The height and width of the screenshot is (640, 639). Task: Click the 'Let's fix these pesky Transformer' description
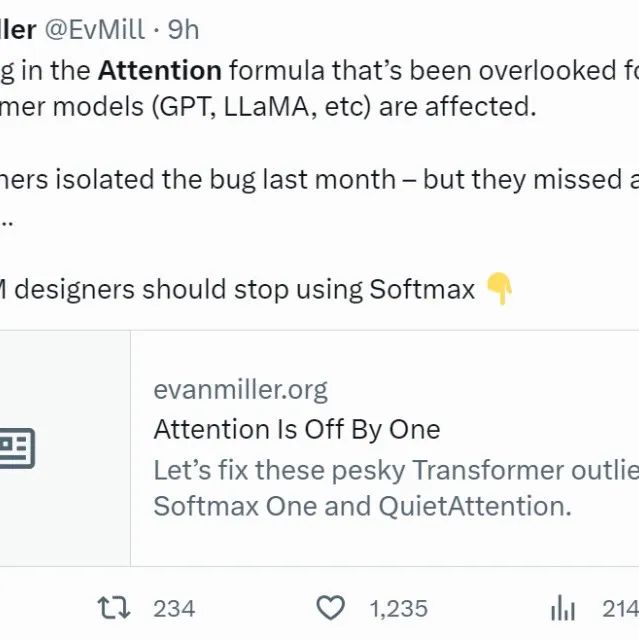395,470
